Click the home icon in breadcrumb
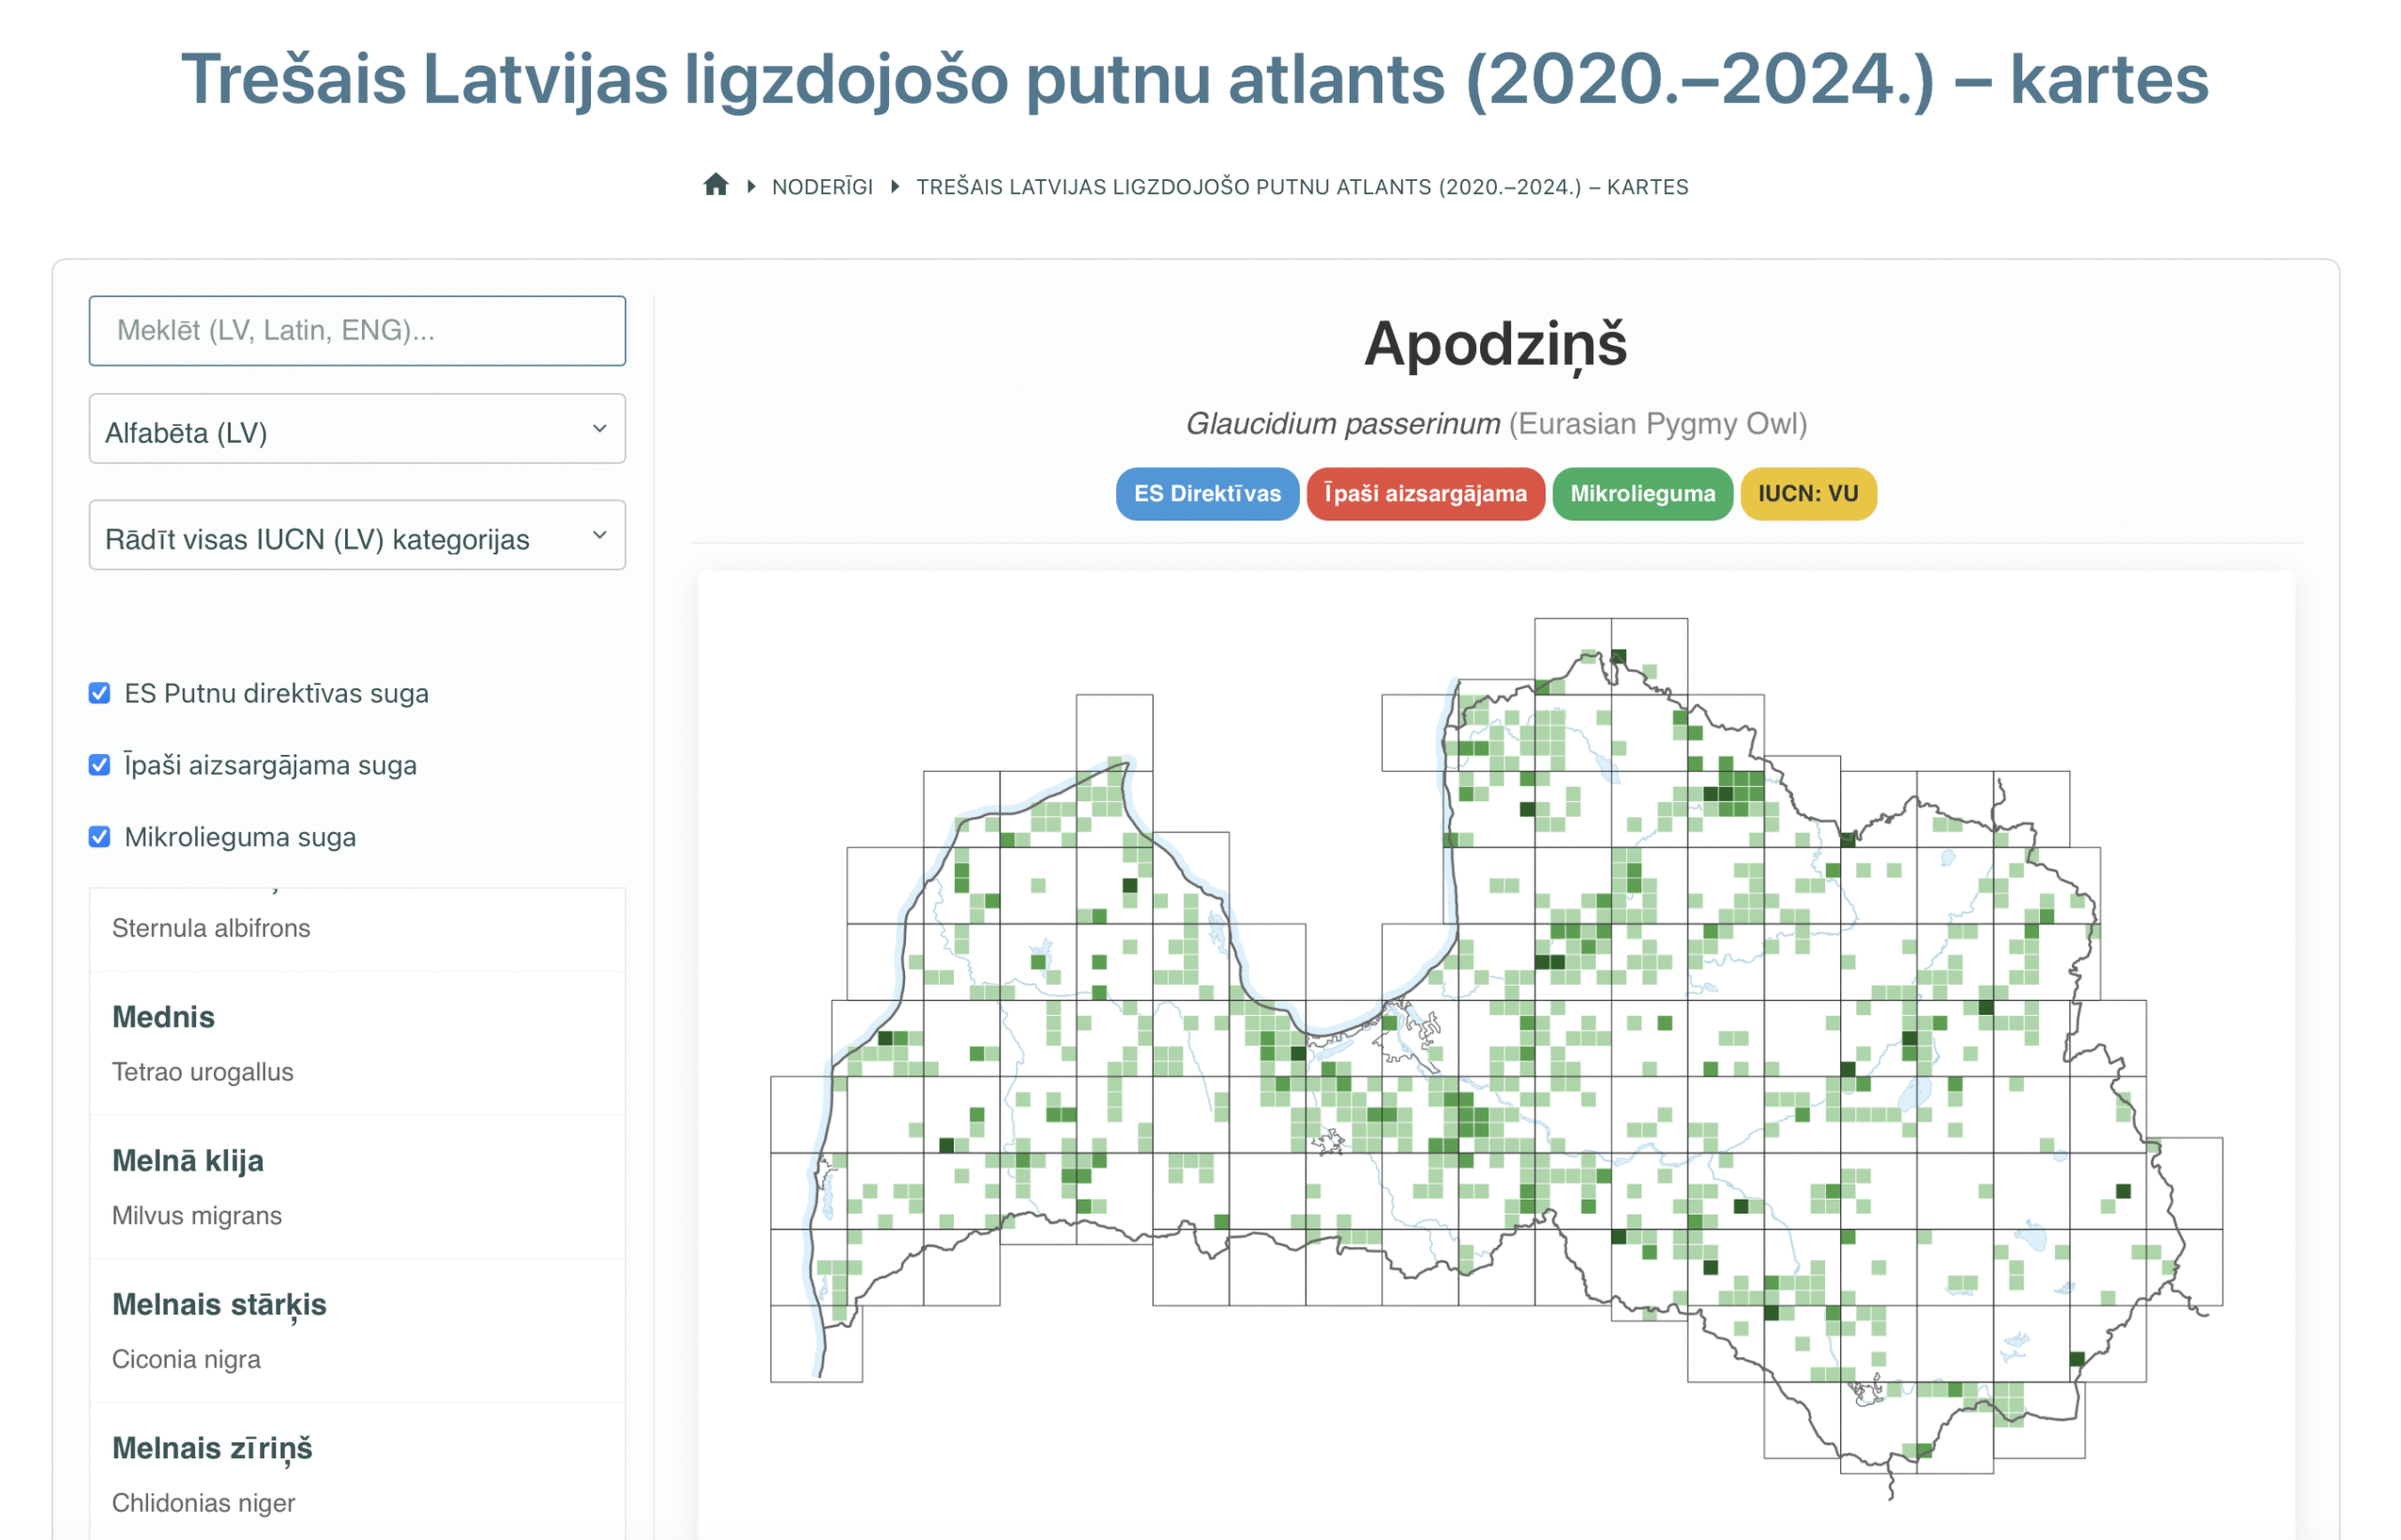Image resolution: width=2401 pixels, height=1540 pixels. [715, 185]
